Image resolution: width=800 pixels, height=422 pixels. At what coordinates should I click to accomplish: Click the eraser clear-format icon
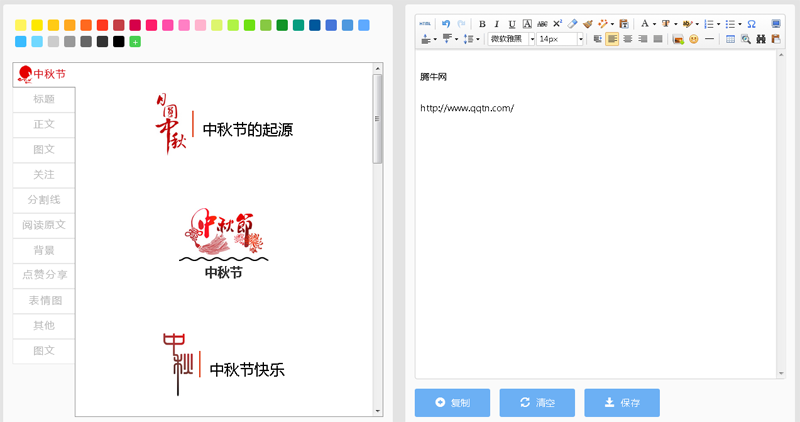coord(572,23)
